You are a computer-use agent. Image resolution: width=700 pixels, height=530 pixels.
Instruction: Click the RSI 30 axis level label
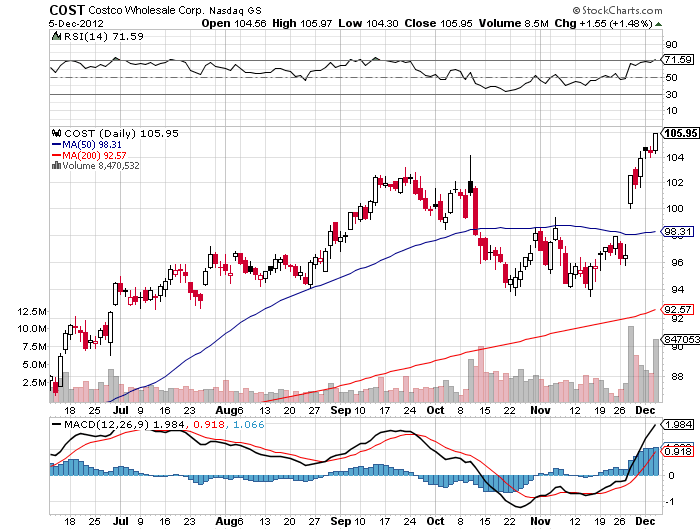[671, 94]
